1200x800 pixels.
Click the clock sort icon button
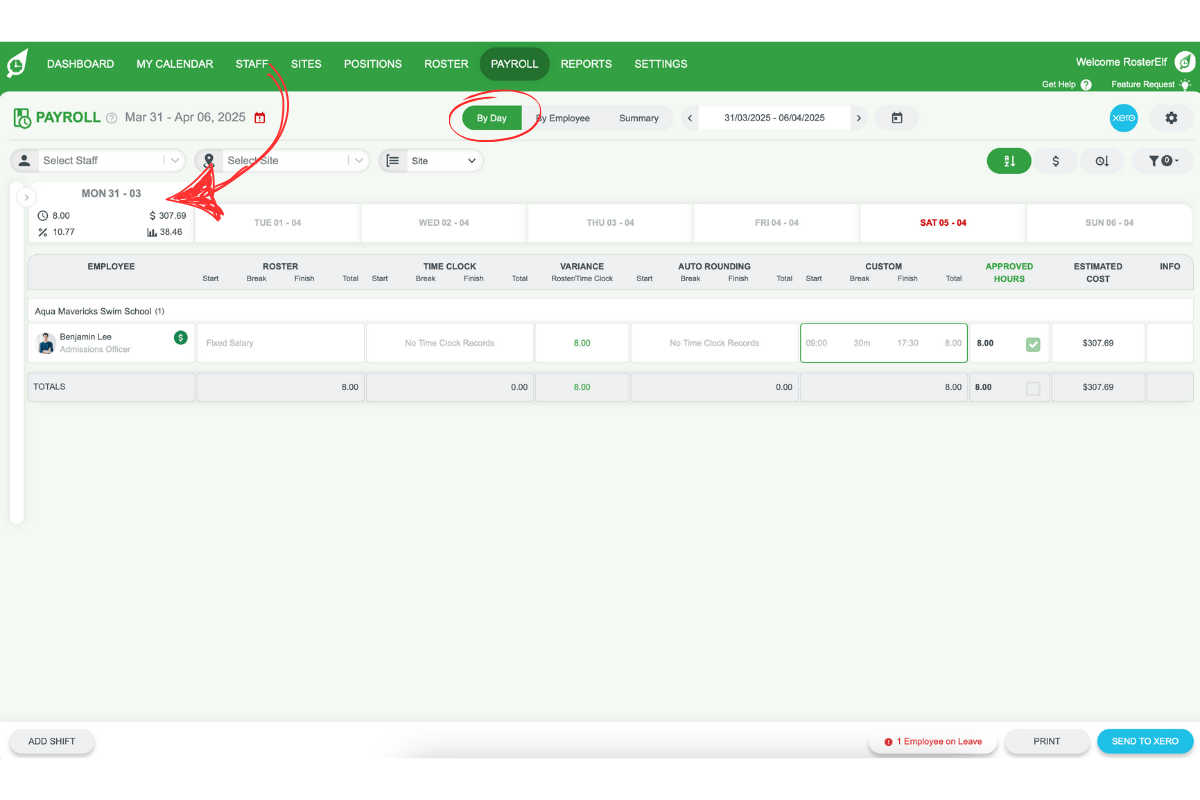[x=1102, y=161]
